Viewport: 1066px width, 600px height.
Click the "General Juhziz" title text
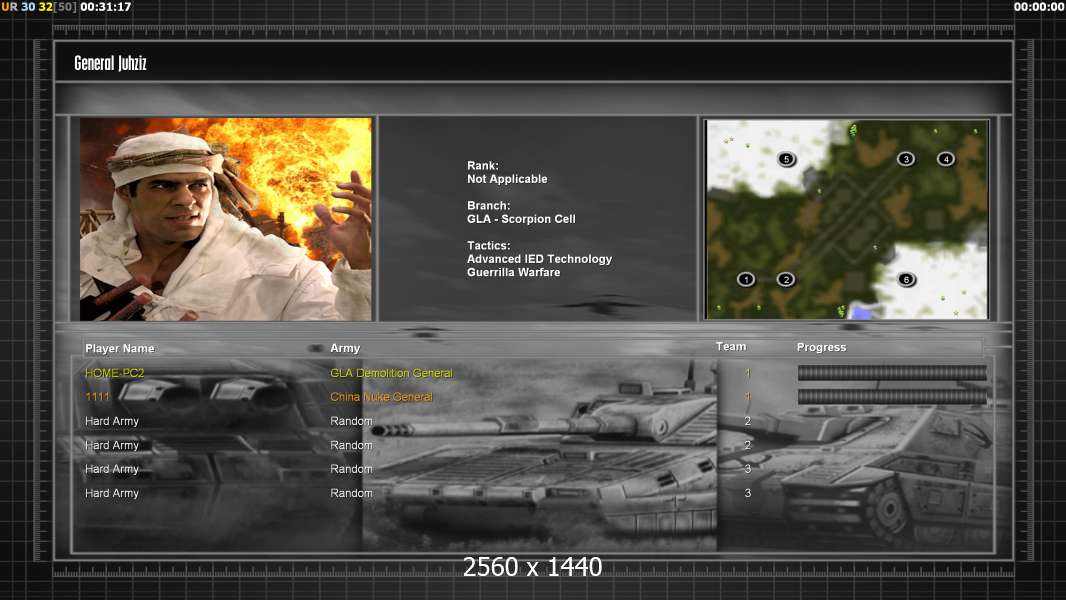point(110,63)
